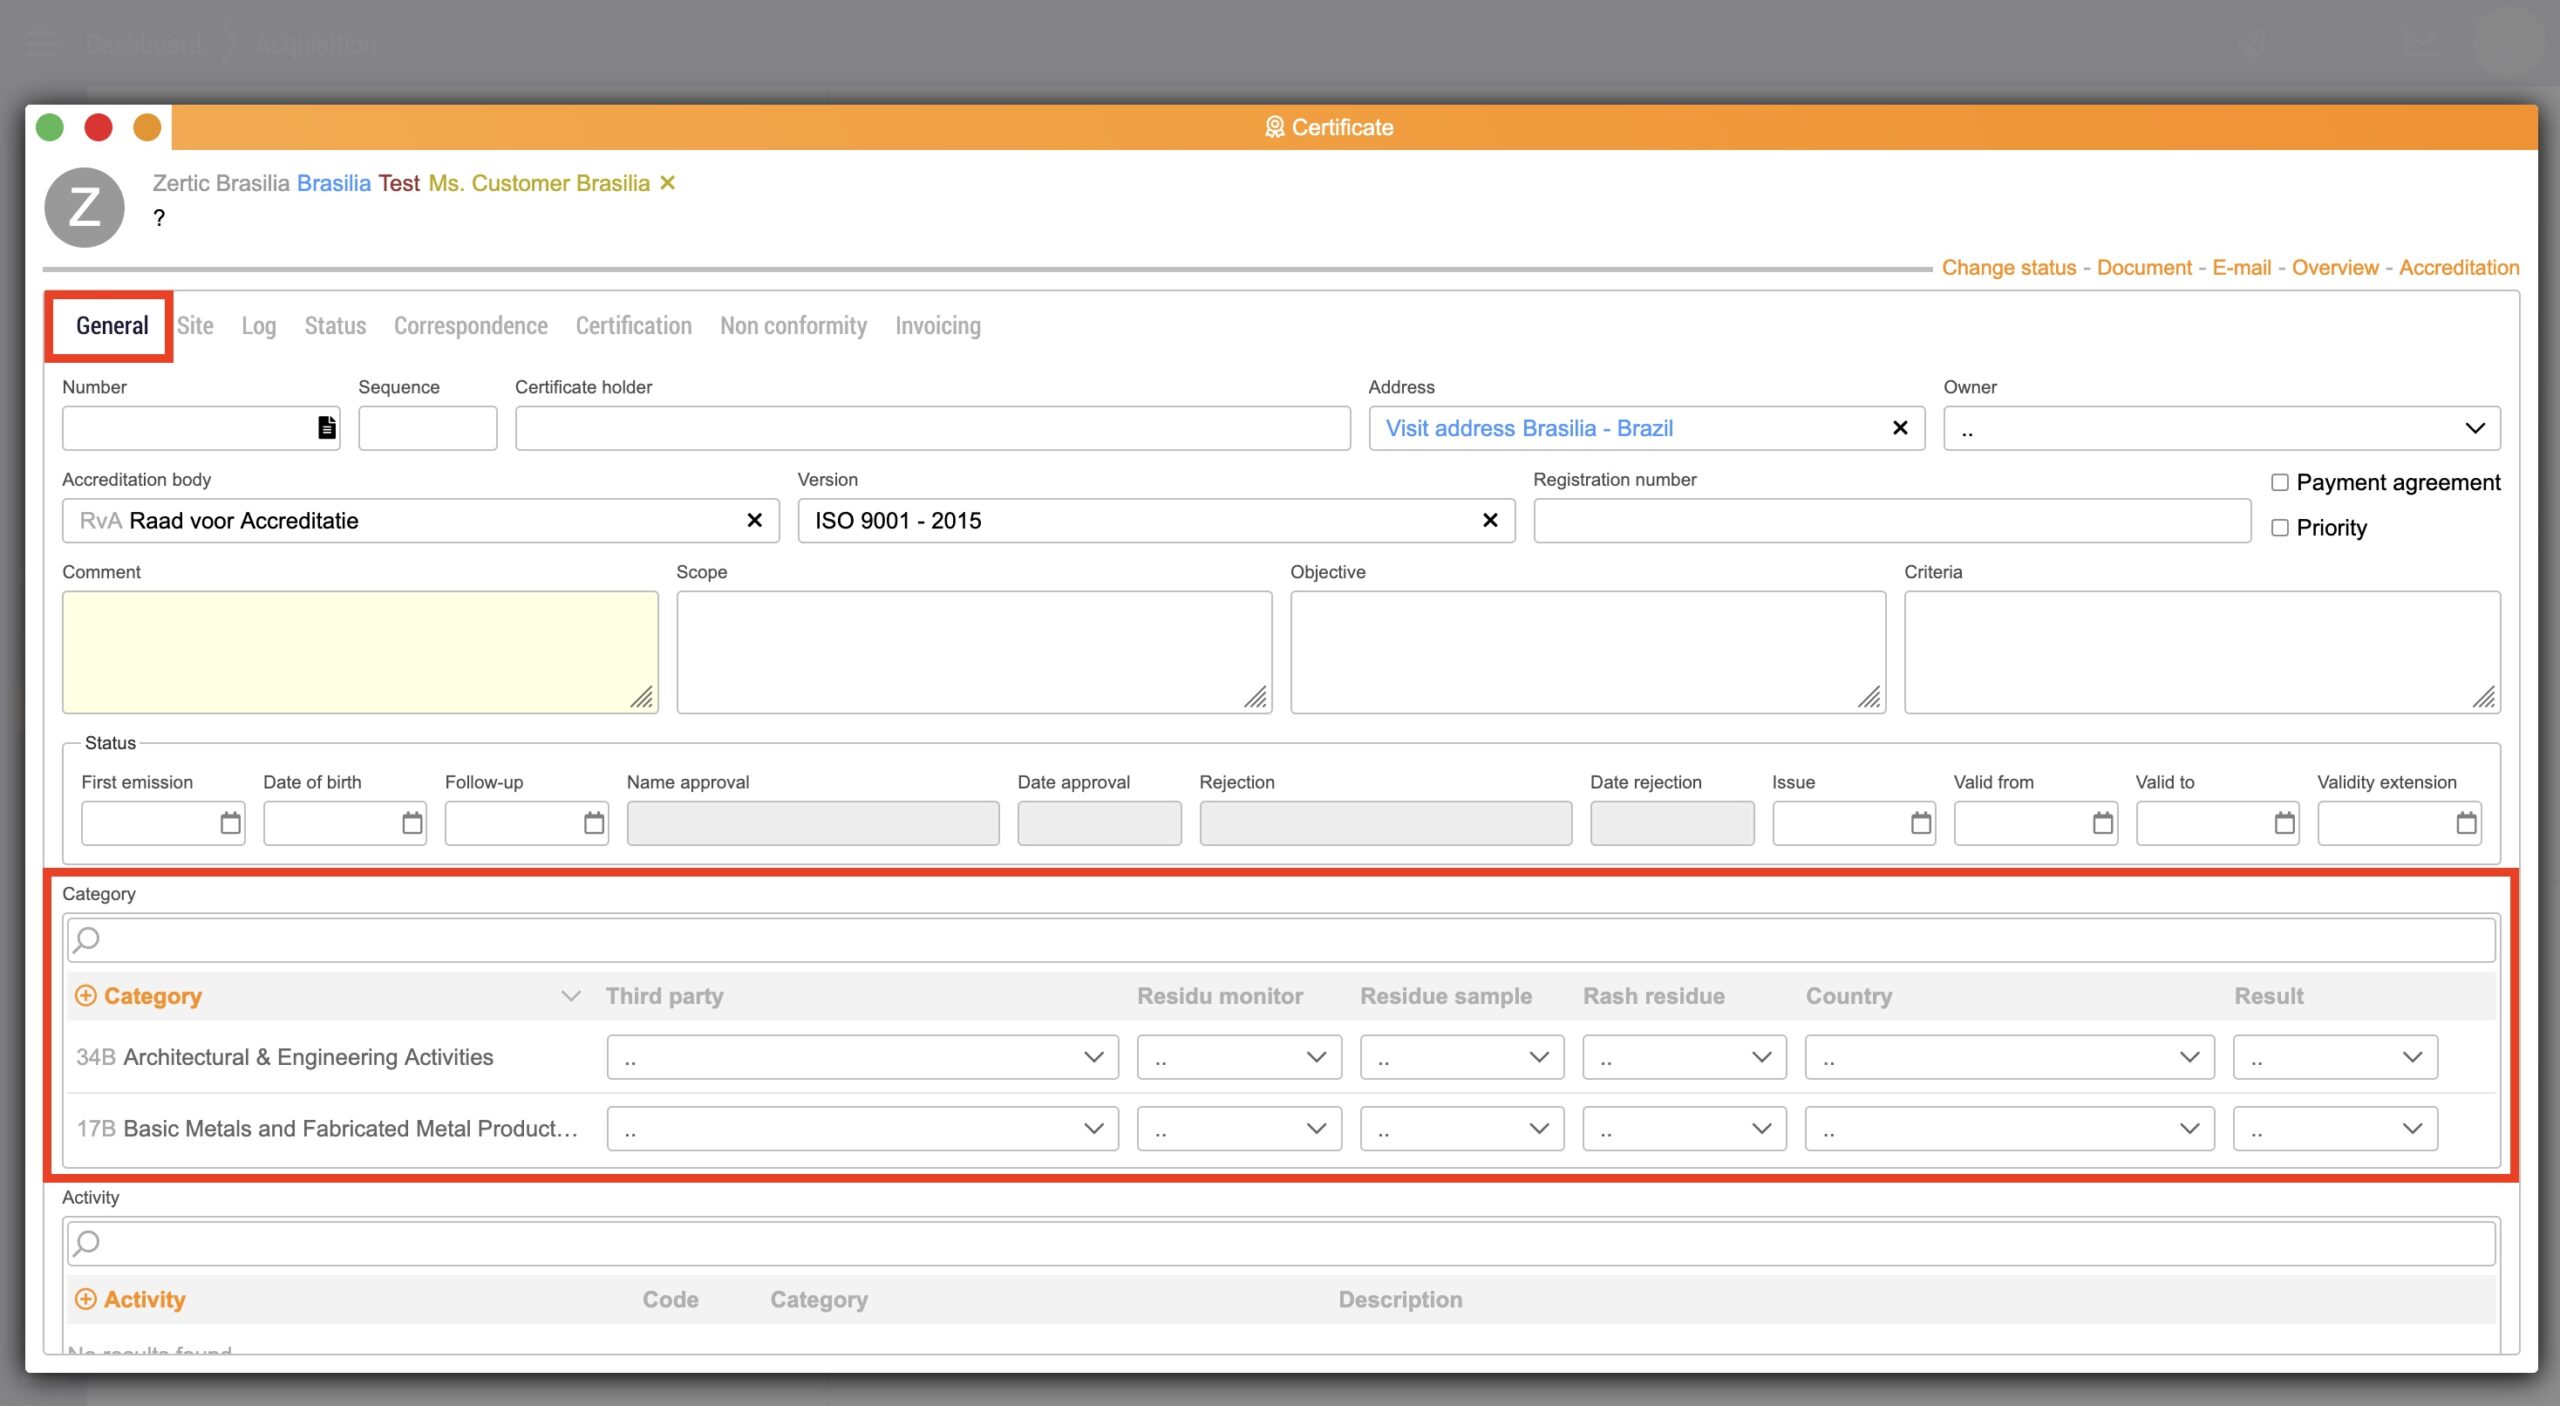The width and height of the screenshot is (2560, 1406).
Task: Open the First emission calendar picker
Action: pos(230,823)
